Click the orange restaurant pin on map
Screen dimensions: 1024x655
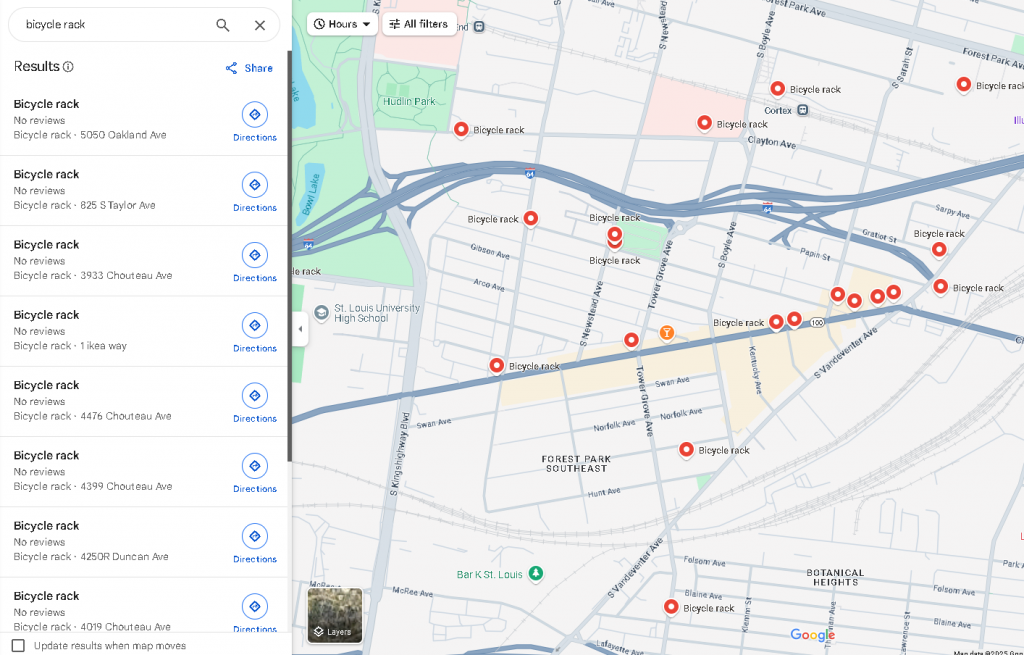point(666,332)
